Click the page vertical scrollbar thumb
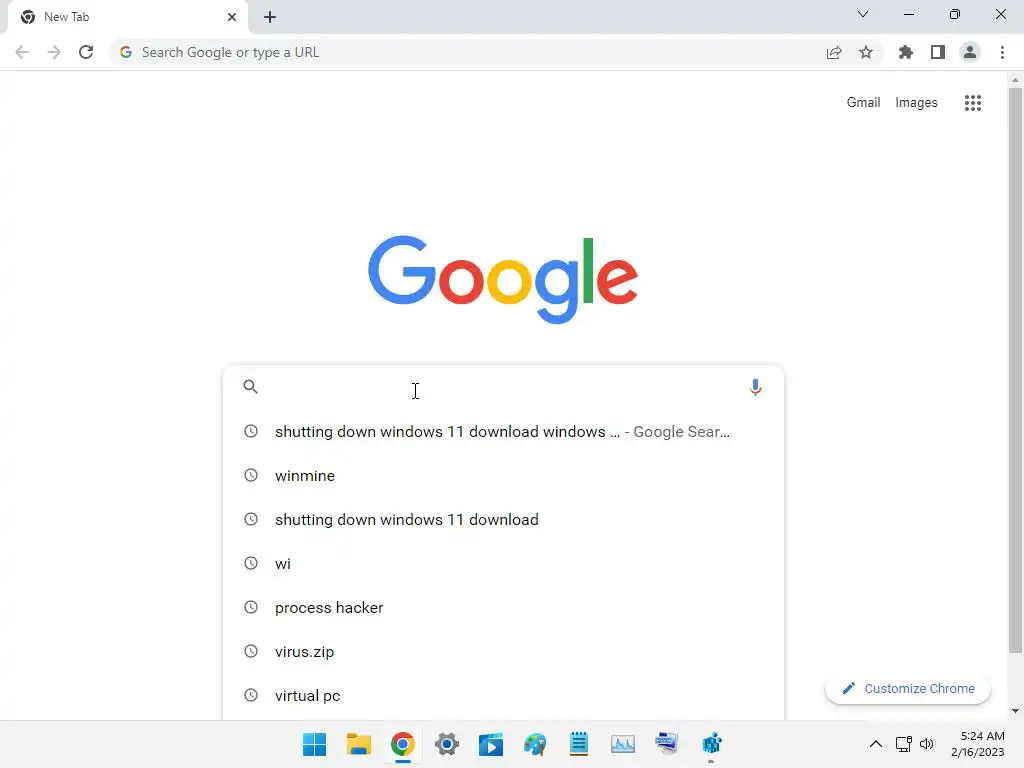 [1015, 370]
